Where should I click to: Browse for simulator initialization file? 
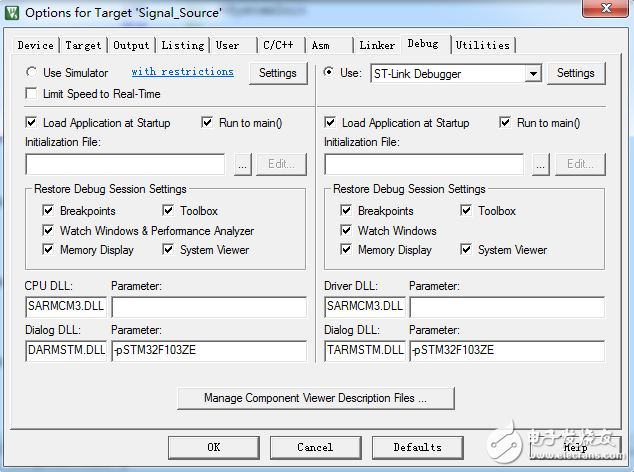coord(243,164)
